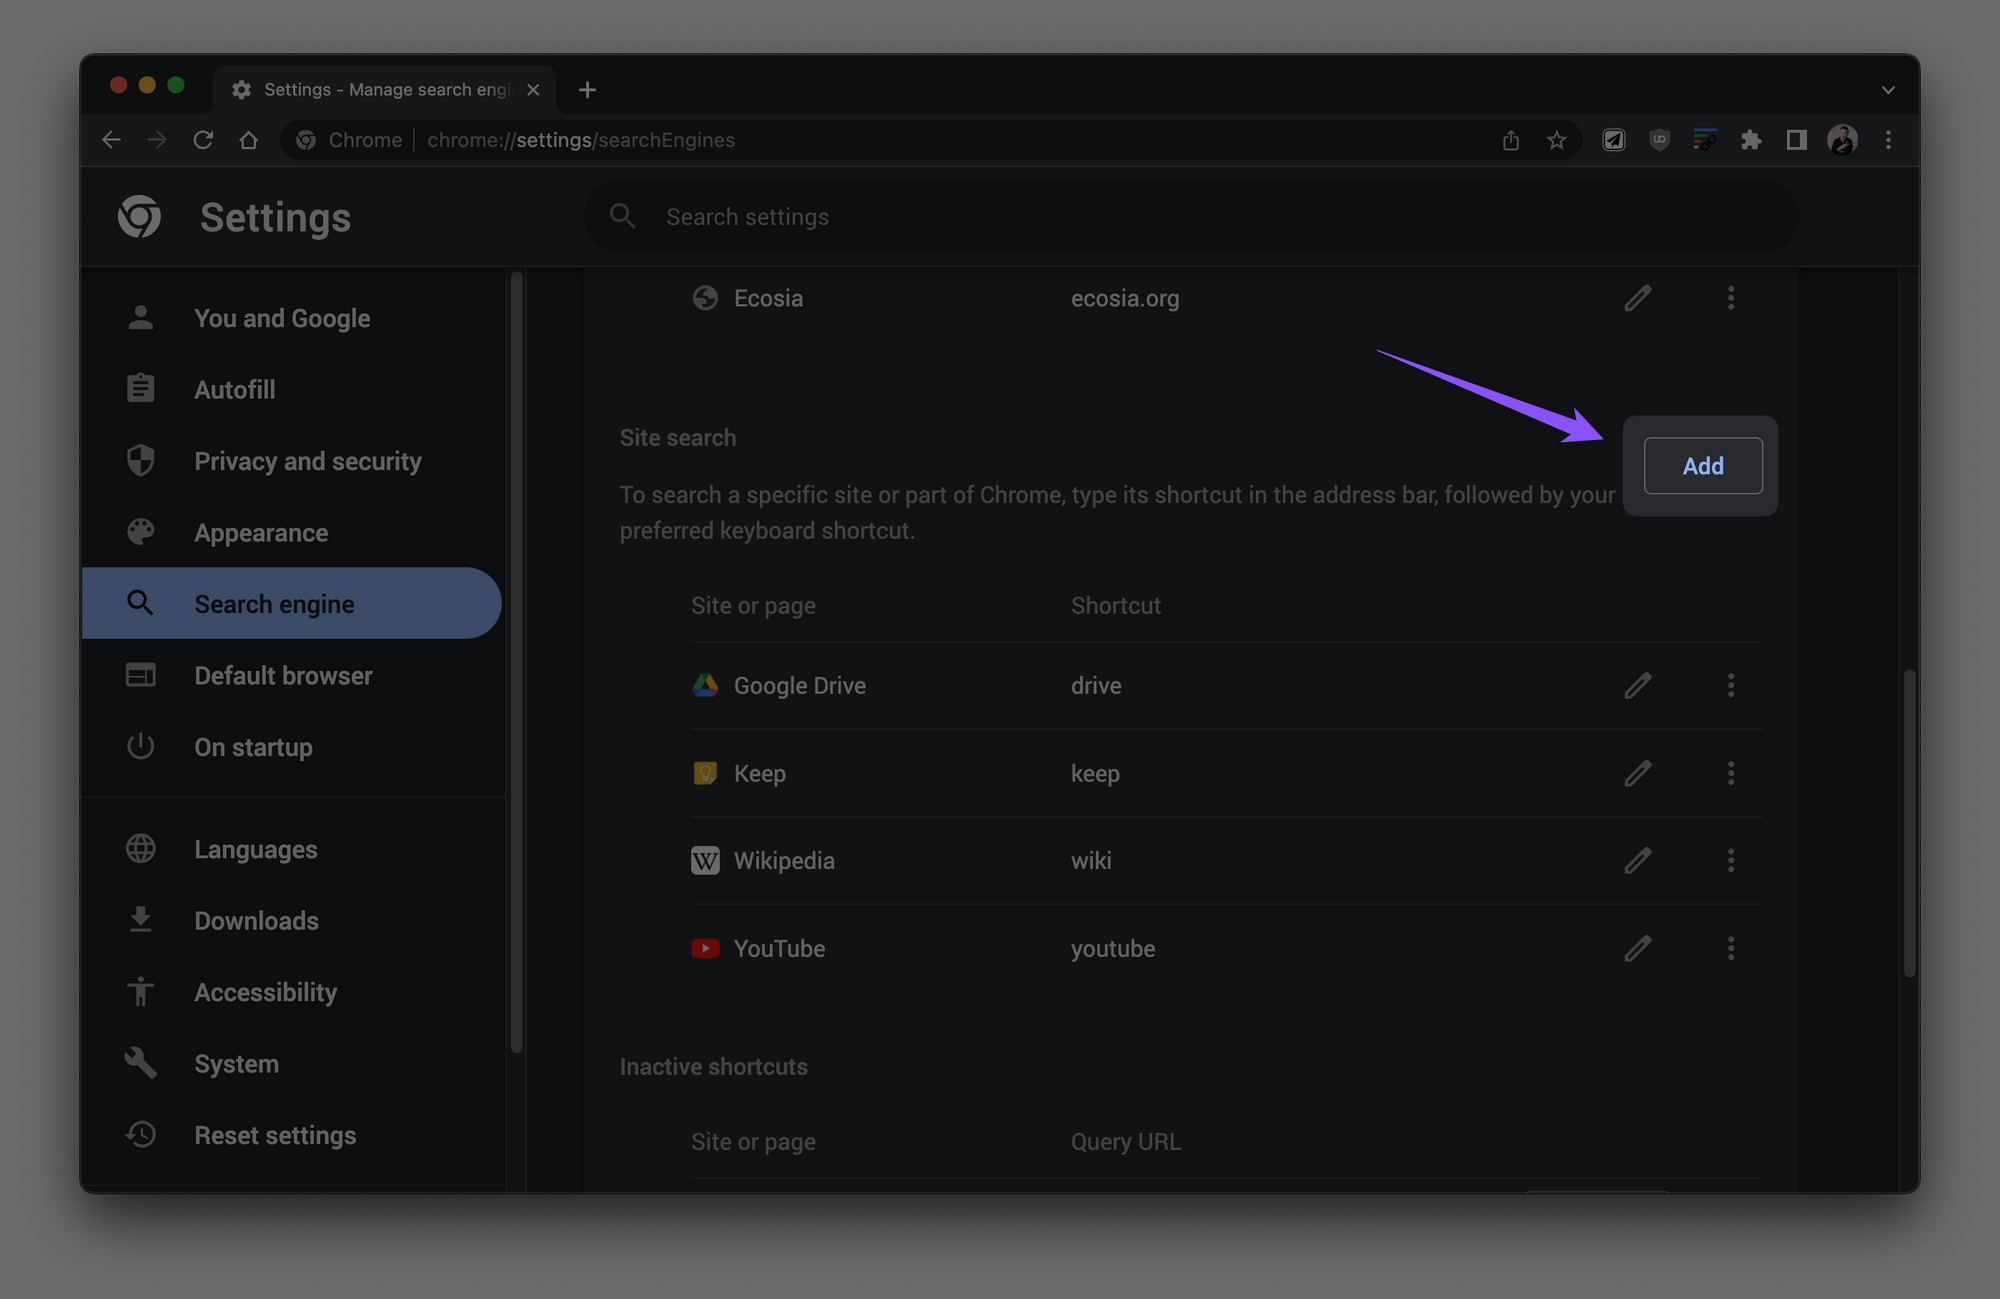This screenshot has height=1299, width=2000.
Task: Open the profile avatar menu
Action: click(x=1842, y=140)
